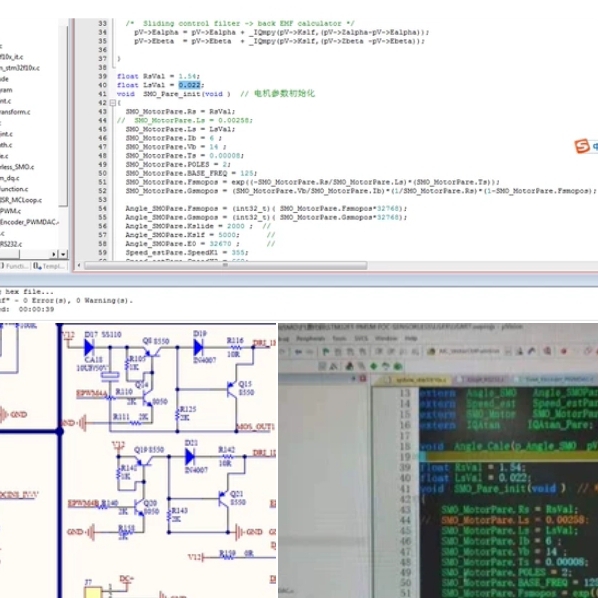Click the Kslide = 2000 code line
Image resolution: width=598 pixels, height=598 pixels.
tap(189, 226)
